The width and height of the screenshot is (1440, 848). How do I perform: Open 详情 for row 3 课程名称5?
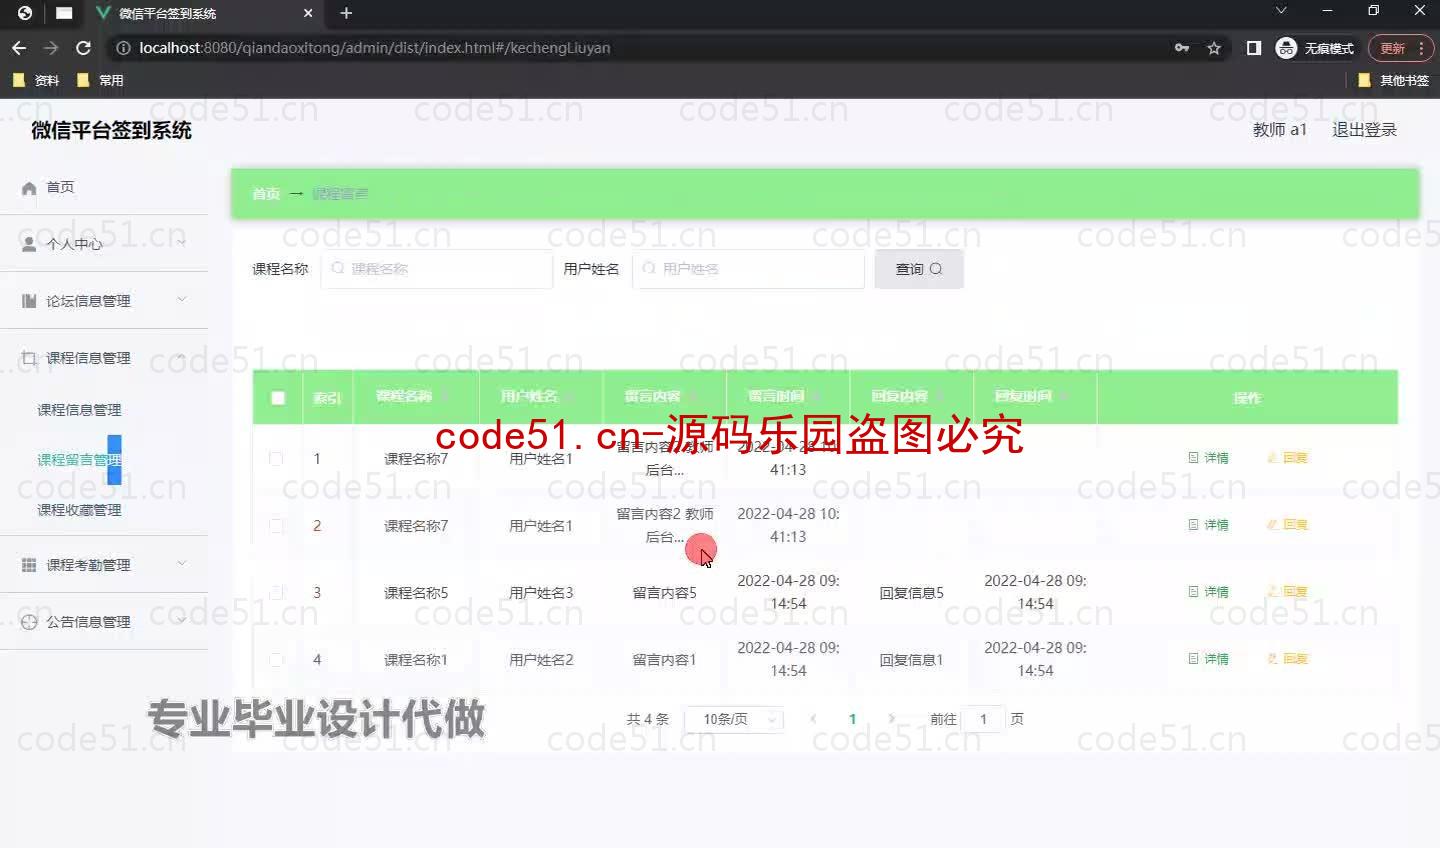1208,592
